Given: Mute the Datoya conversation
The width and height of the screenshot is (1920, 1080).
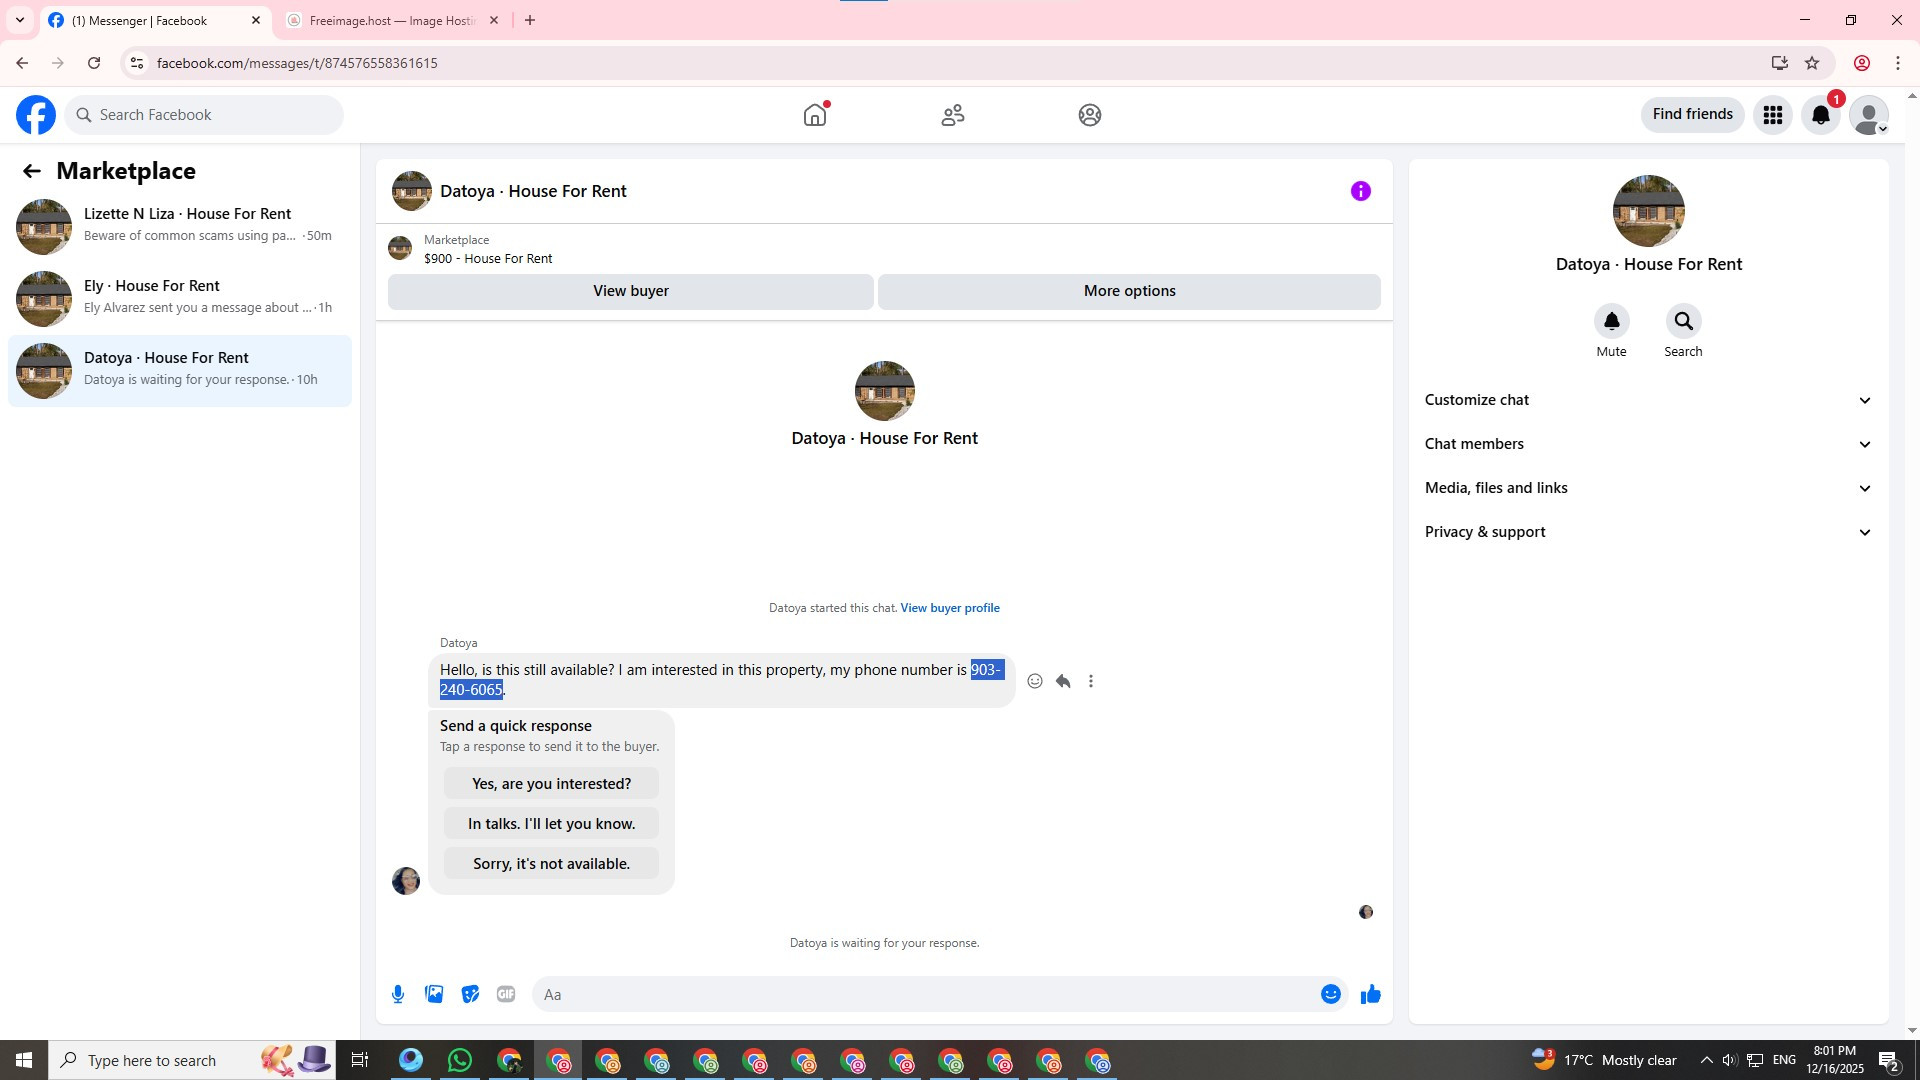Looking at the screenshot, I should tap(1611, 321).
